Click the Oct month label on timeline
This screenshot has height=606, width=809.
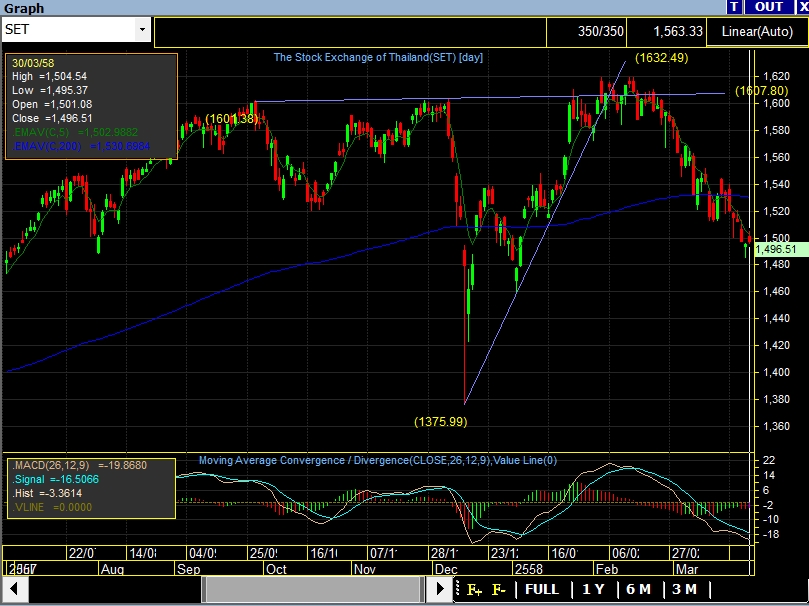click(276, 569)
